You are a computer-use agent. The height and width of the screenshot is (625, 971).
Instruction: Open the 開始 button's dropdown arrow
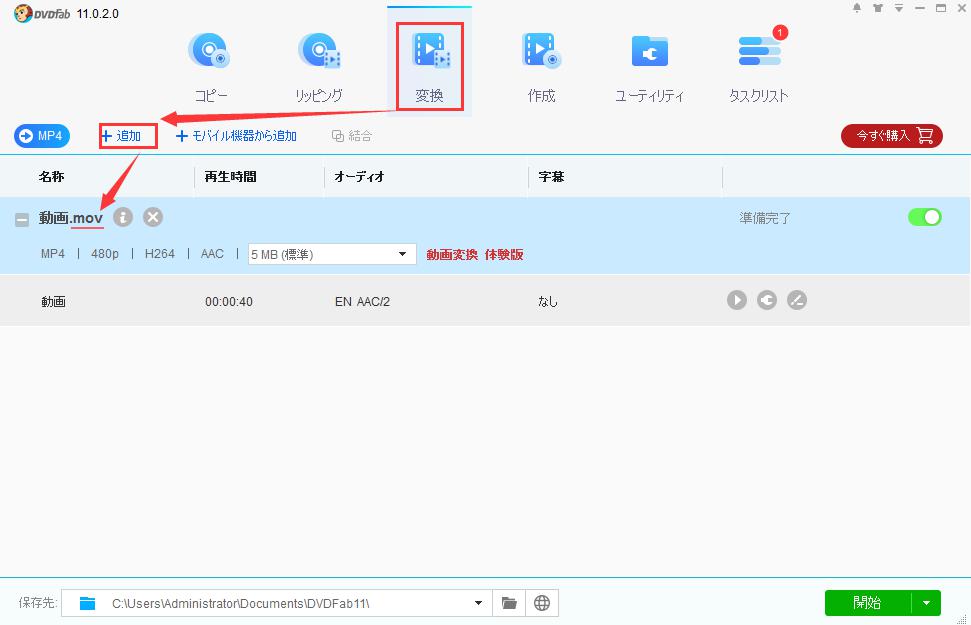click(926, 602)
